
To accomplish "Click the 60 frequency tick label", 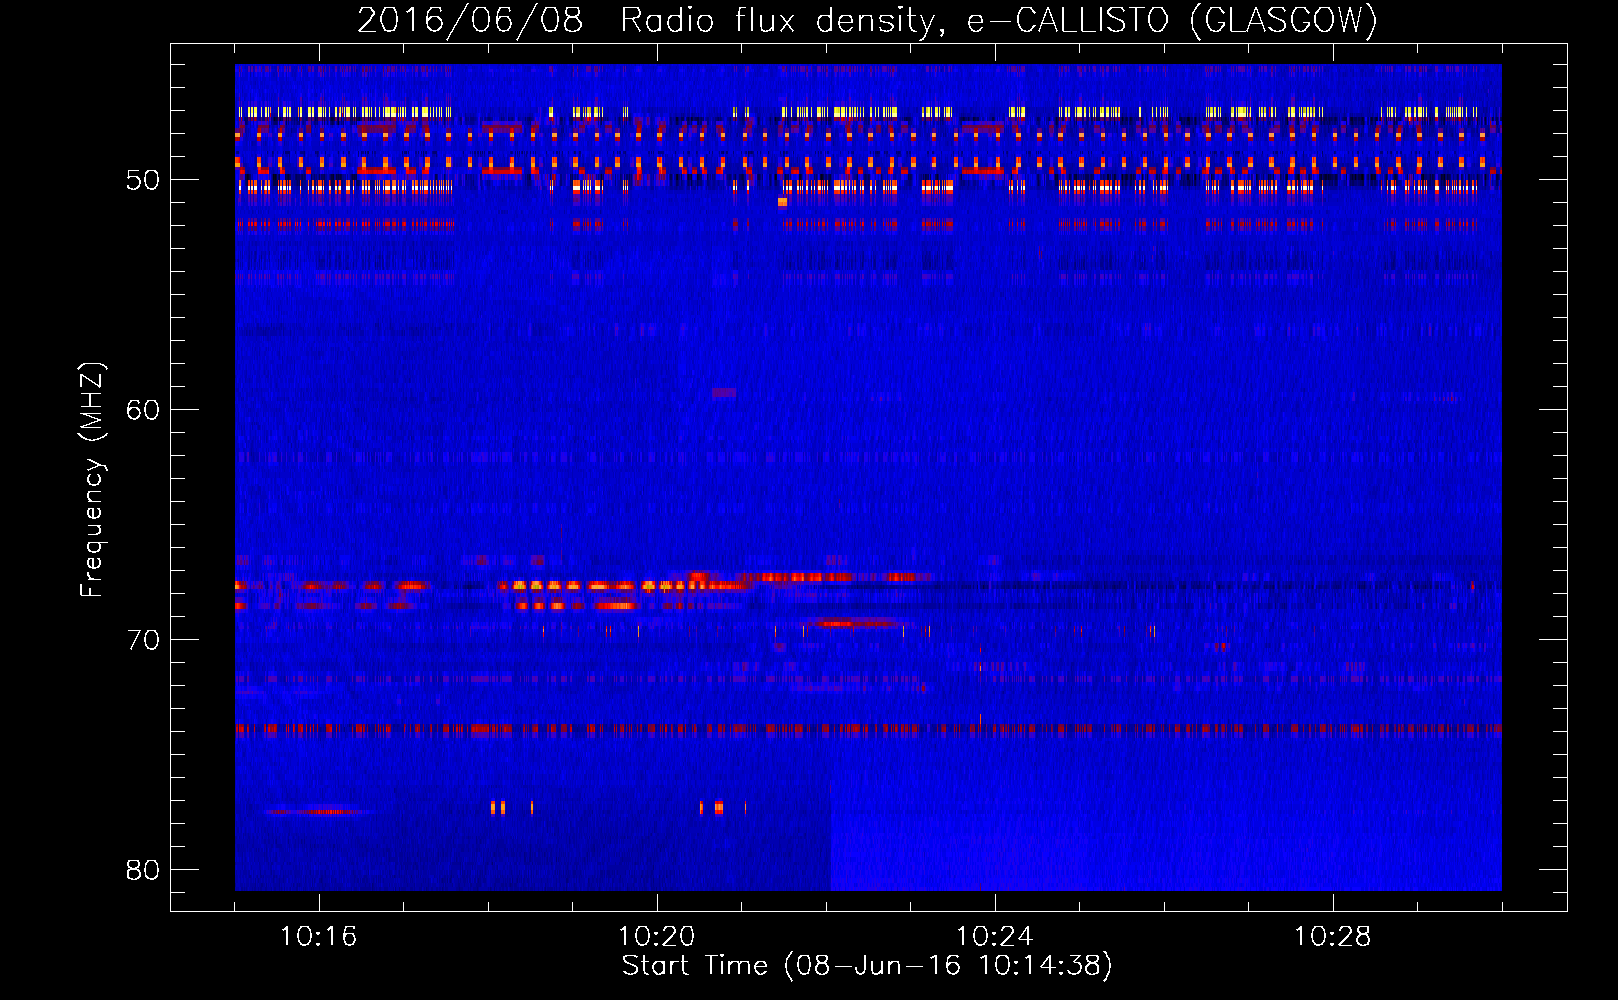I will pos(143,411).
